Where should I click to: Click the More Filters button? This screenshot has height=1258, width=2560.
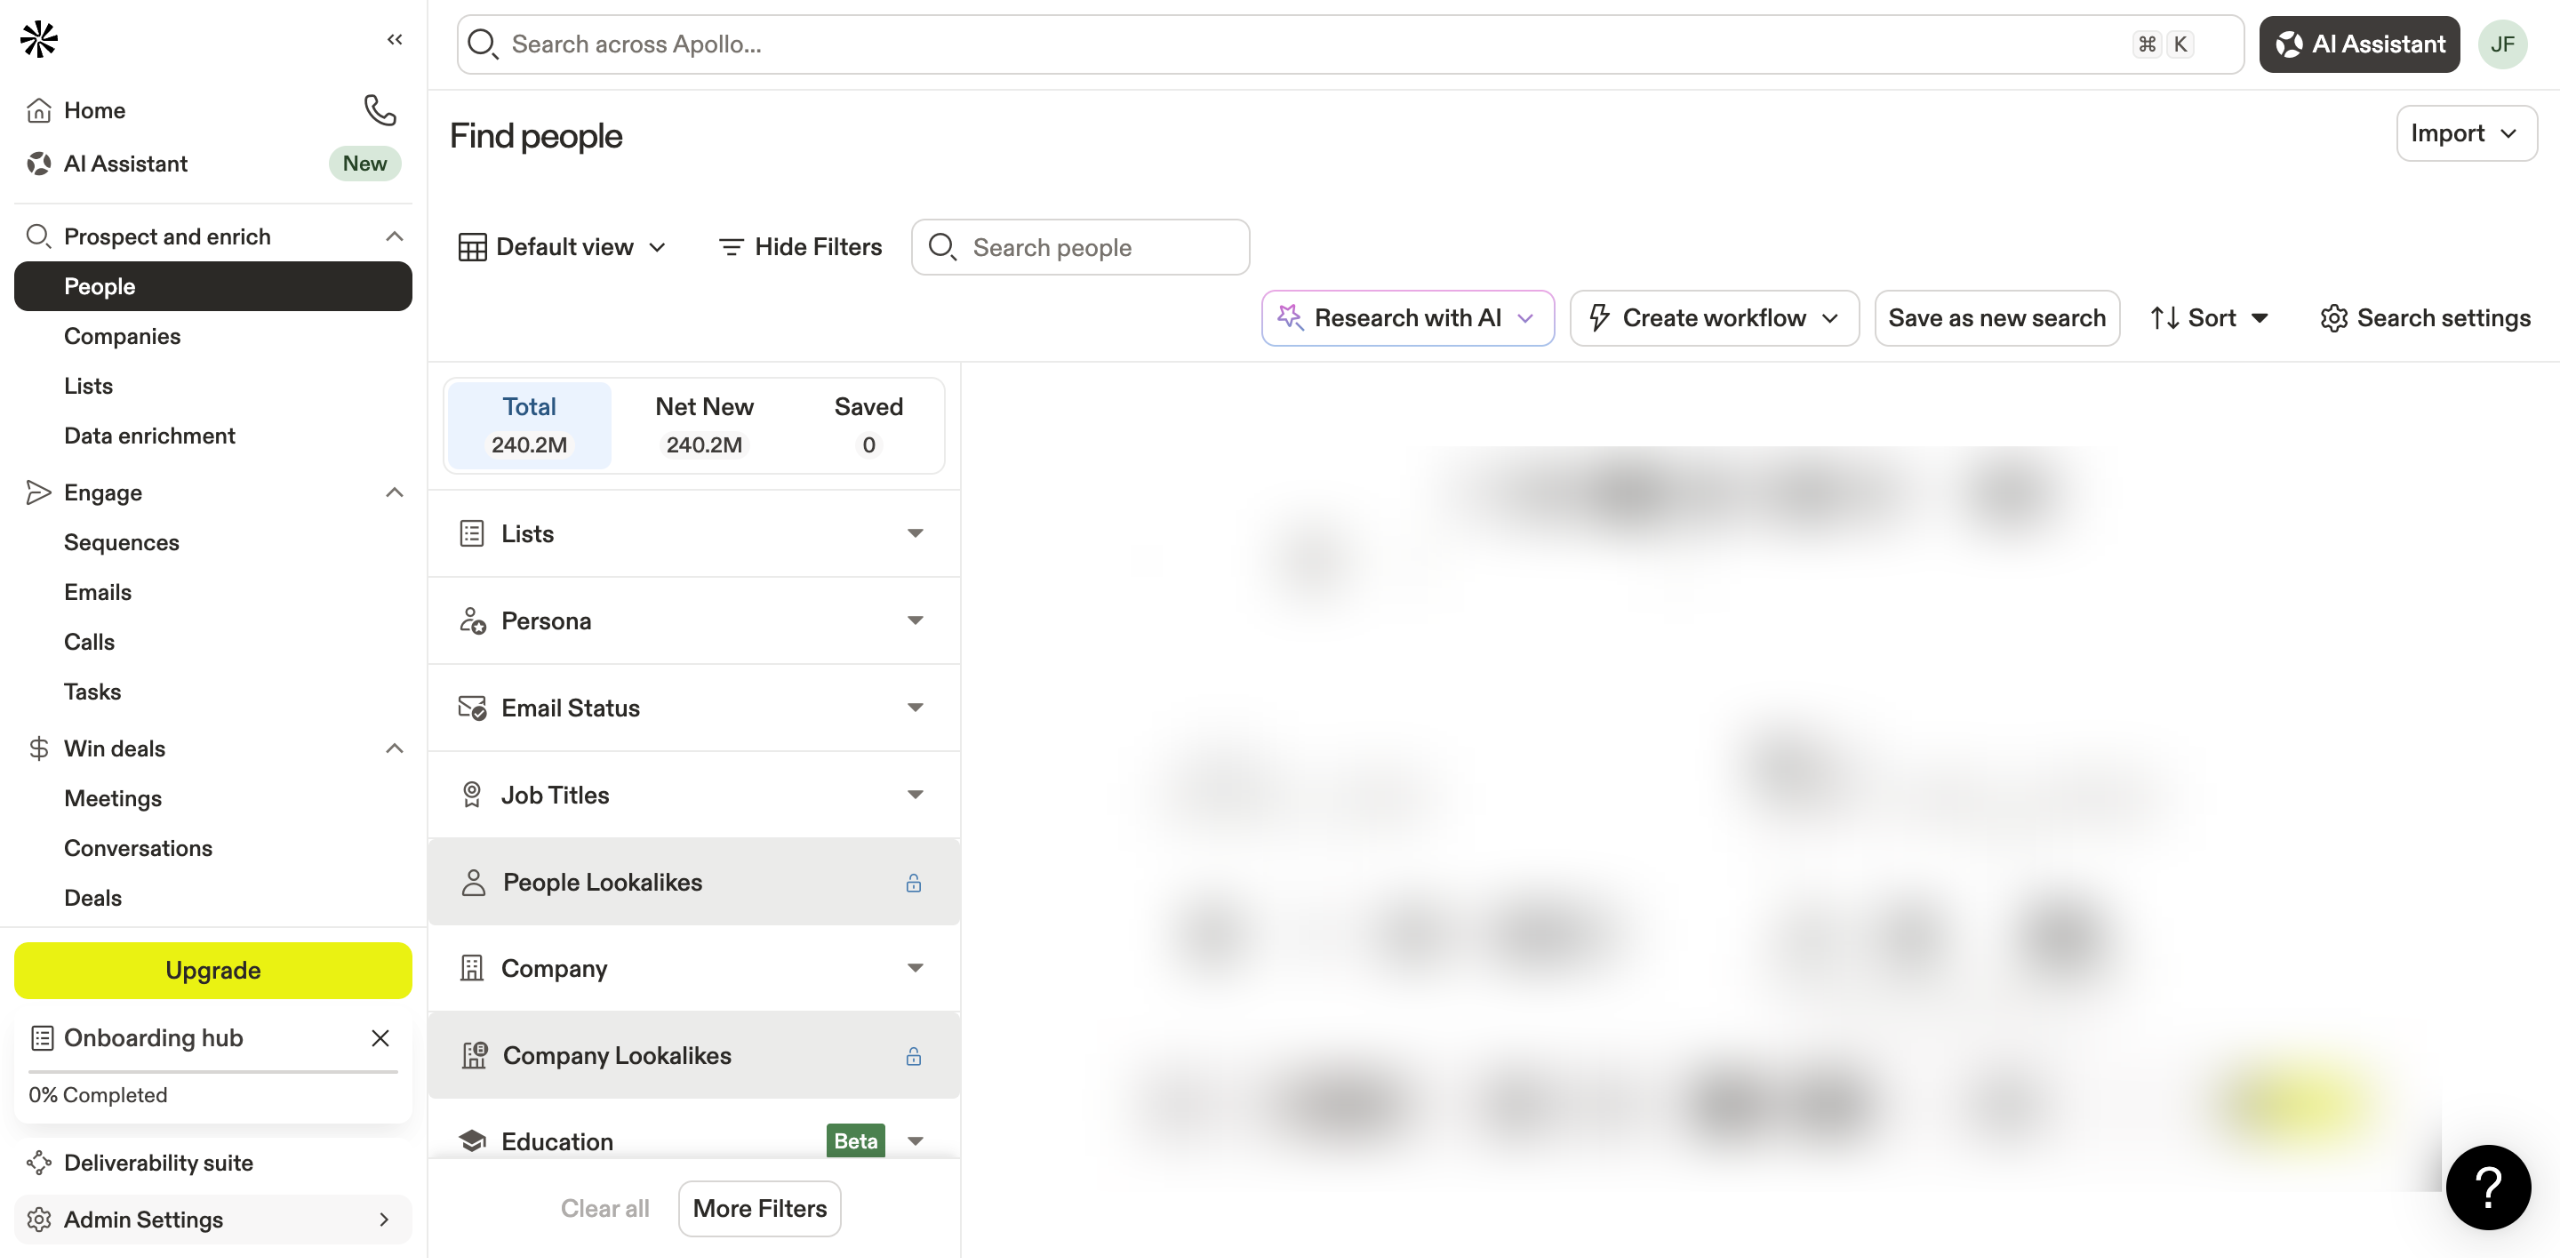pyautogui.click(x=759, y=1208)
